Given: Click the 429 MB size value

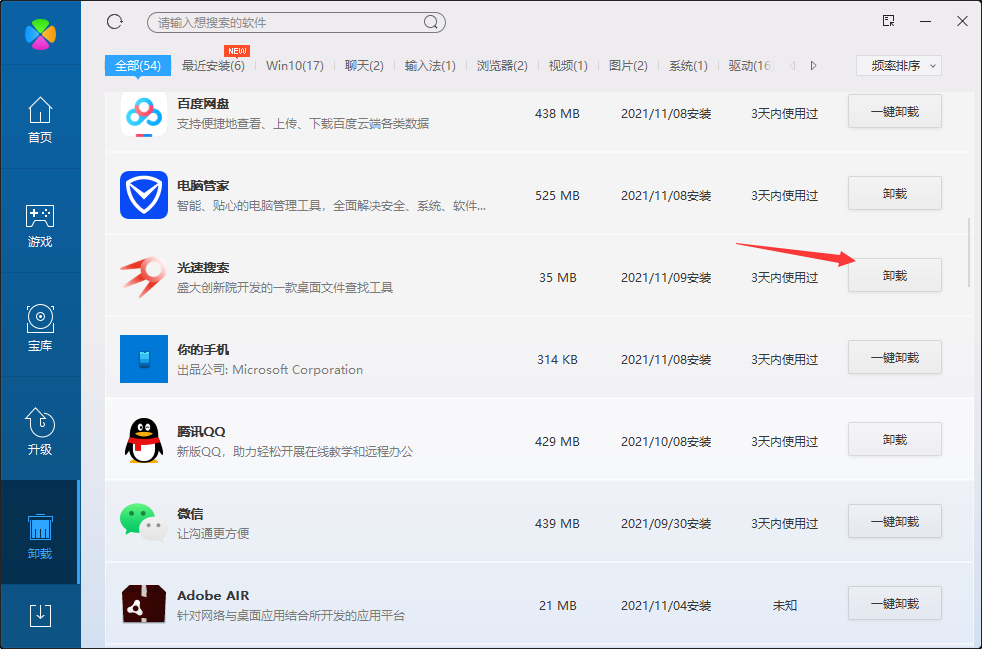Looking at the screenshot, I should [557, 442].
